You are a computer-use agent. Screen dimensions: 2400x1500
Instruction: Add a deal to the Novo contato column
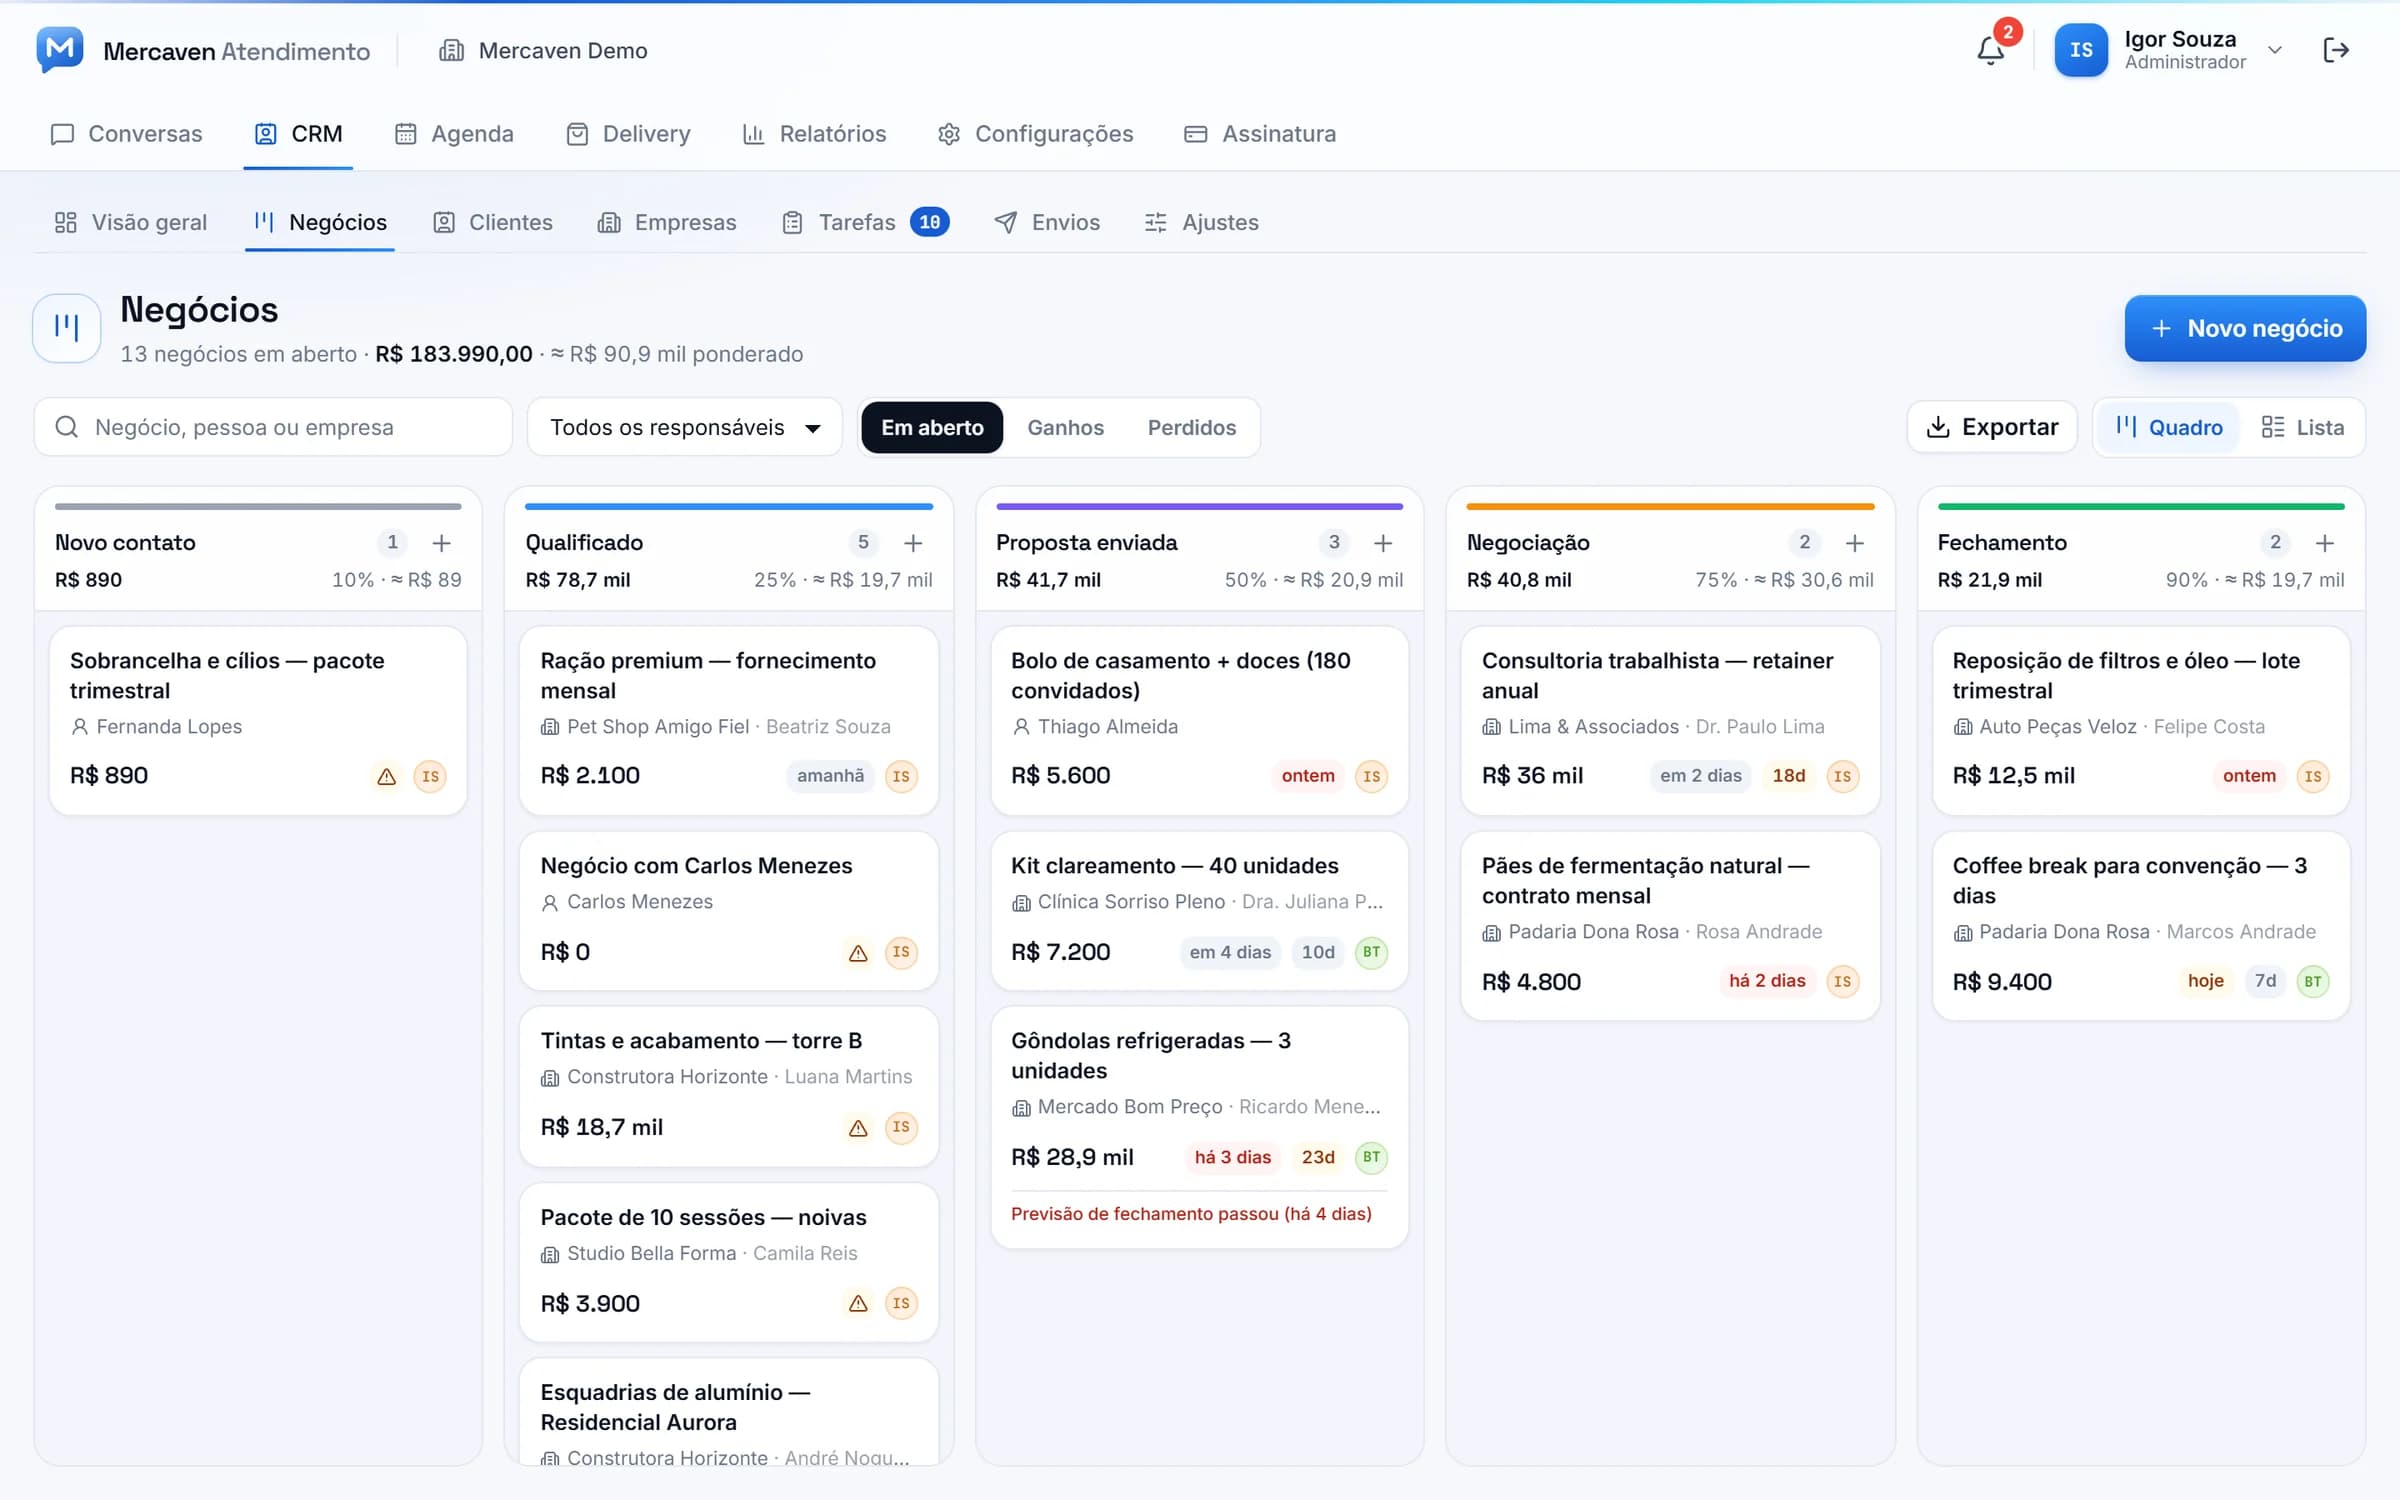click(x=441, y=543)
